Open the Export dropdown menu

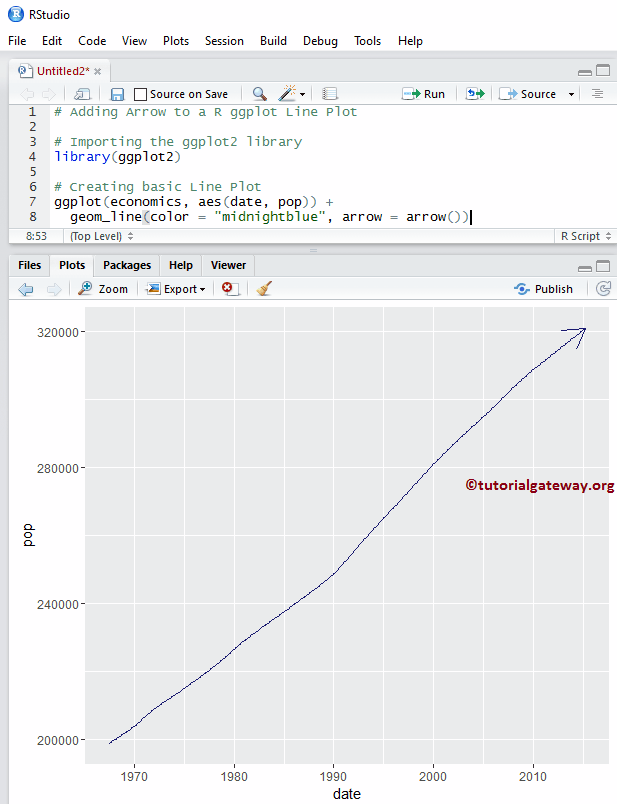[x=176, y=289]
